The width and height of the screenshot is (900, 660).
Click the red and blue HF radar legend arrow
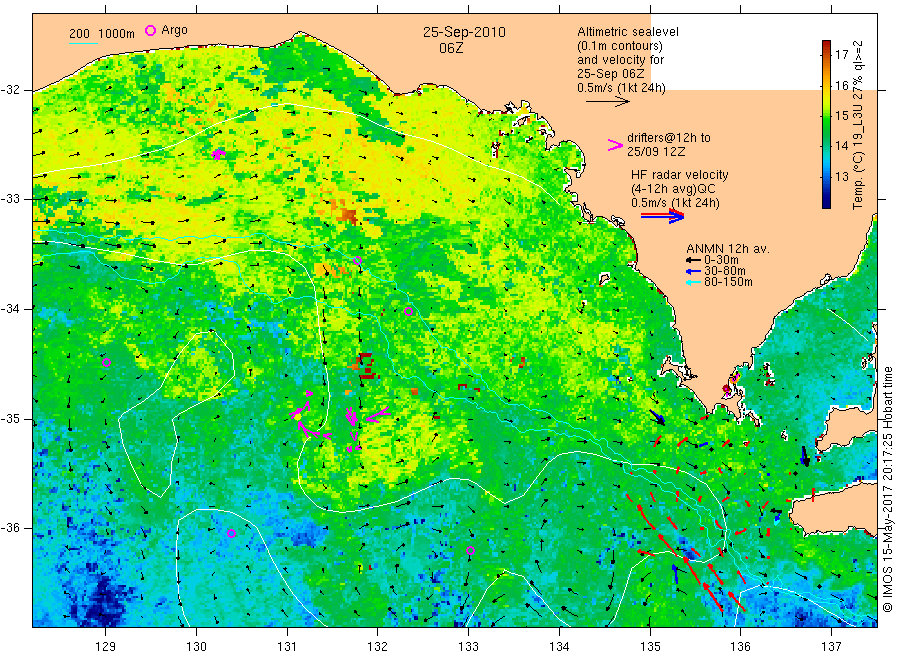[x=663, y=216]
